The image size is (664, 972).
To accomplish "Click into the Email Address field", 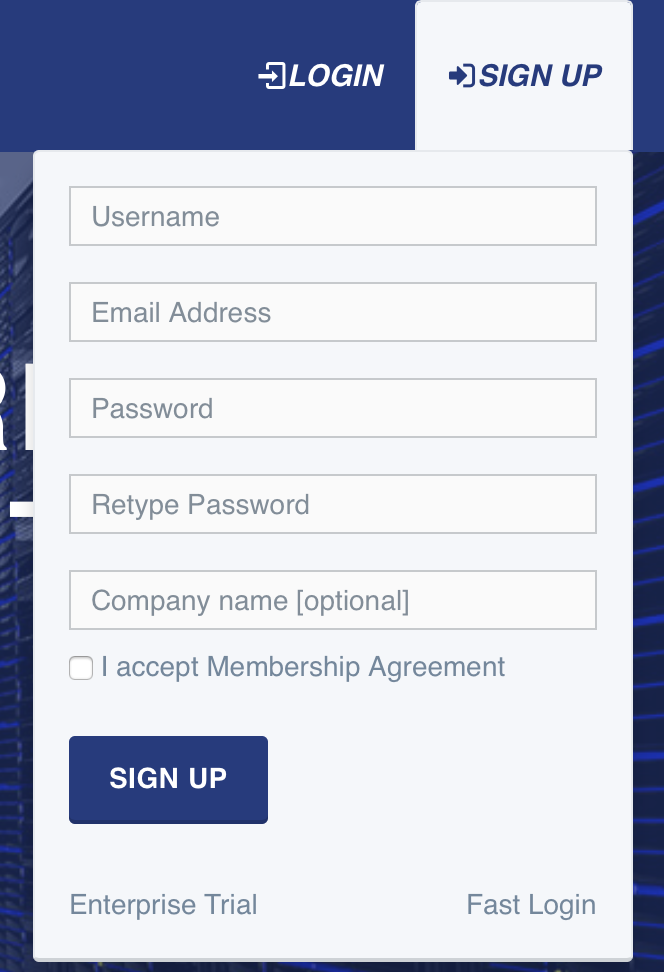I will (332, 312).
